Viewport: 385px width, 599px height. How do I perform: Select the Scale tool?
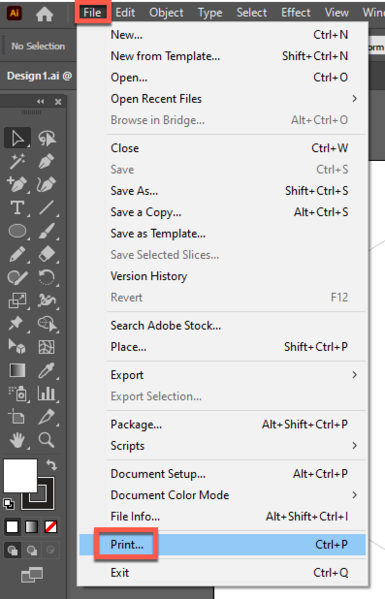(x=17, y=301)
